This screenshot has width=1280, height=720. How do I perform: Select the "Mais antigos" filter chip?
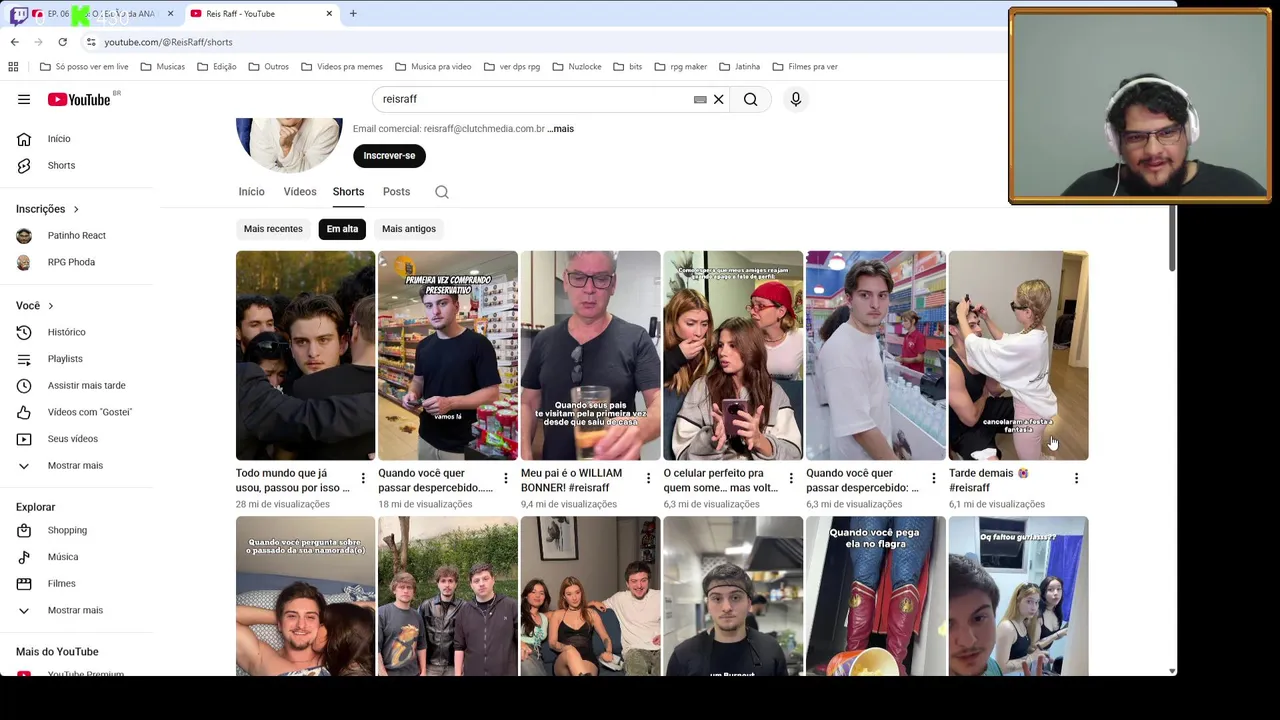[x=409, y=229]
